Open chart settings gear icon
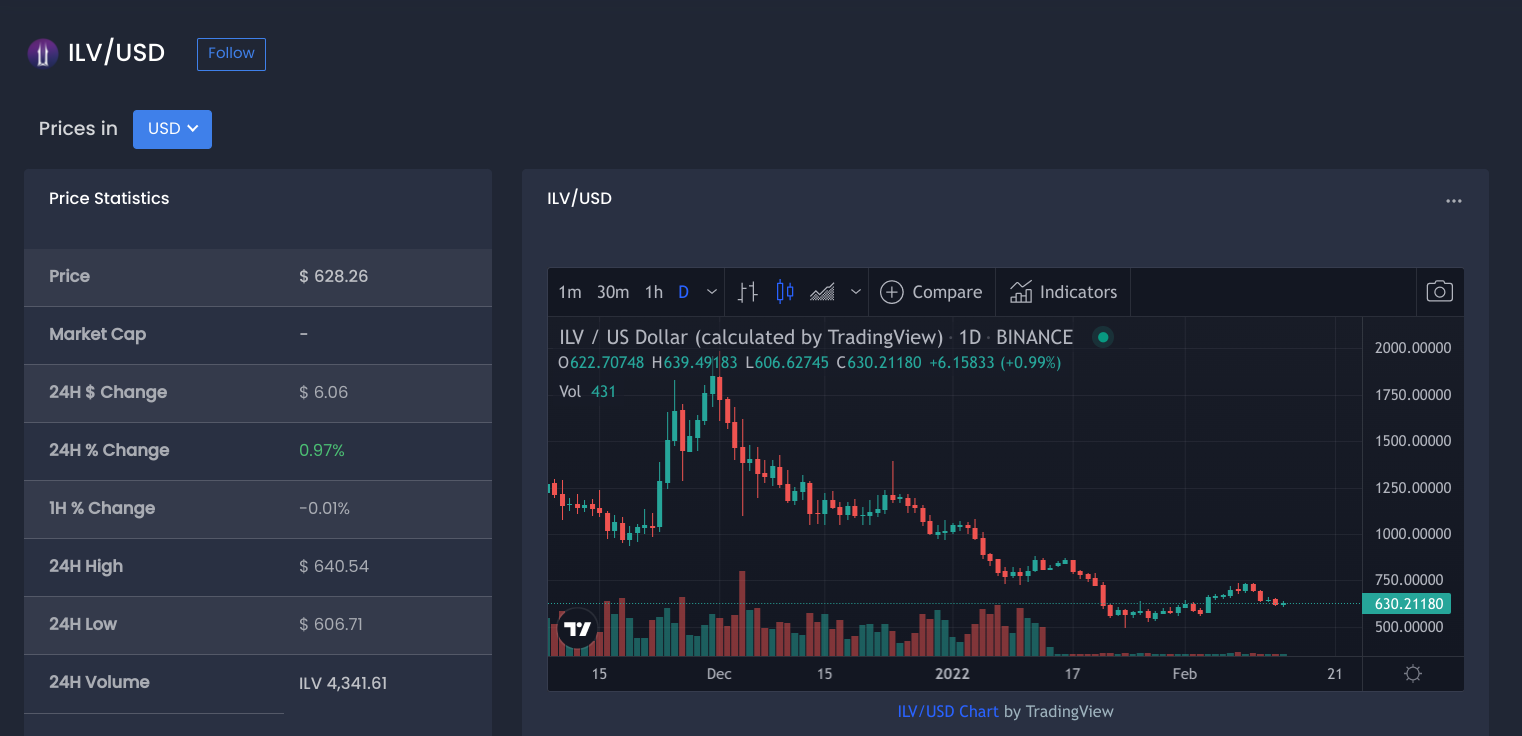 click(x=1413, y=673)
